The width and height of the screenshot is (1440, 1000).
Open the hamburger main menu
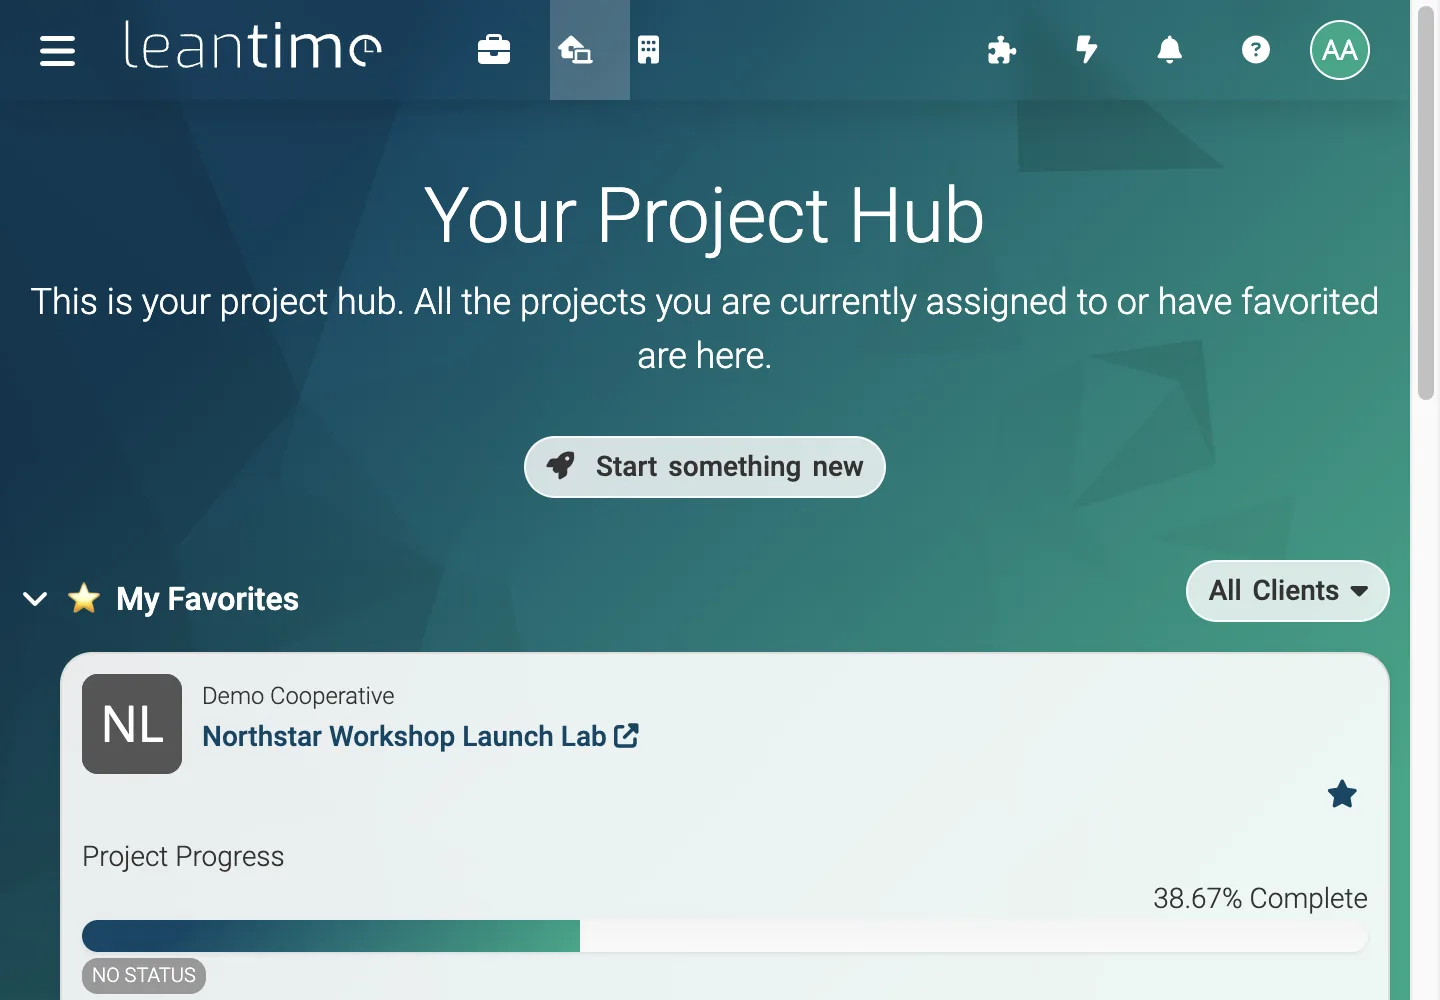click(x=57, y=50)
